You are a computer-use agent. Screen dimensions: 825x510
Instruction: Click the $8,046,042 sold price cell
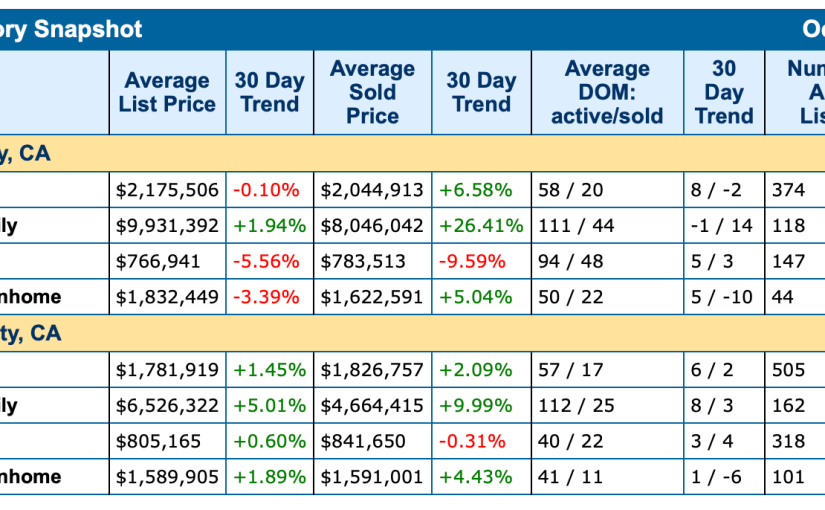click(372, 226)
